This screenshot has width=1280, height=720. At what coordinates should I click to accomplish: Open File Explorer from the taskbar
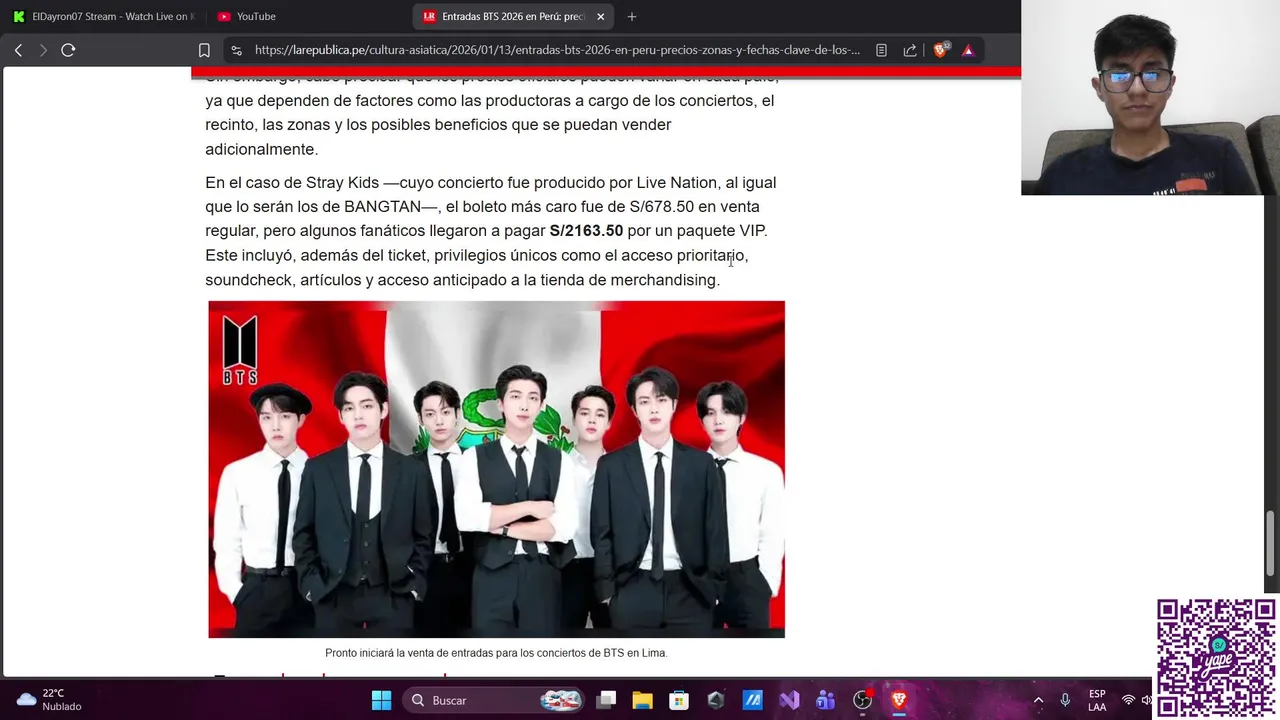pos(642,700)
